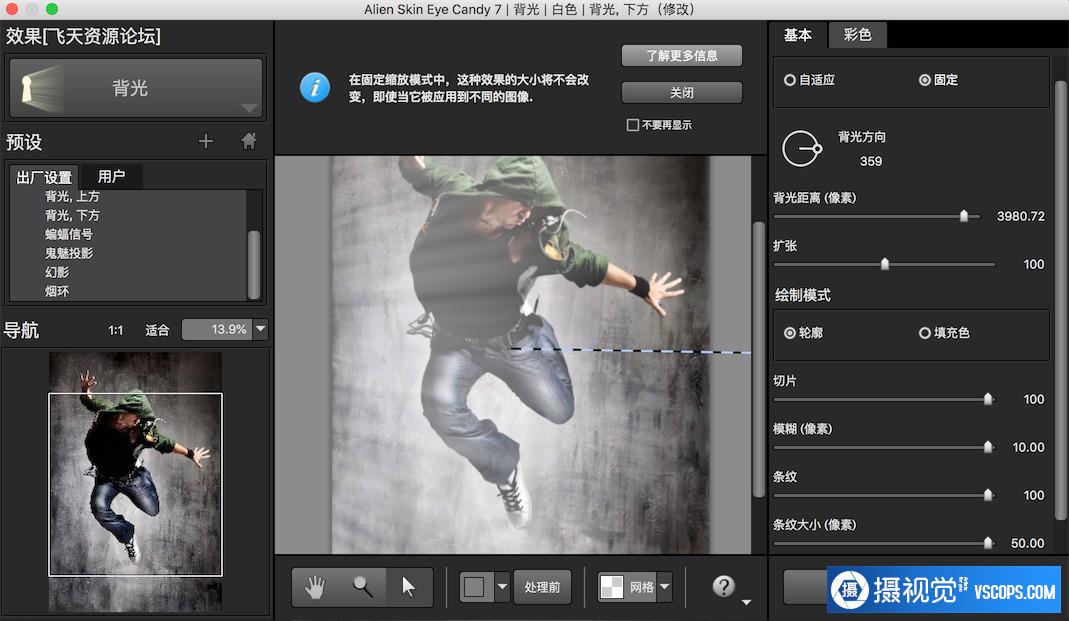Click the 条纹大小 slider handle
Screen dimensions: 1069x621
click(x=988, y=543)
